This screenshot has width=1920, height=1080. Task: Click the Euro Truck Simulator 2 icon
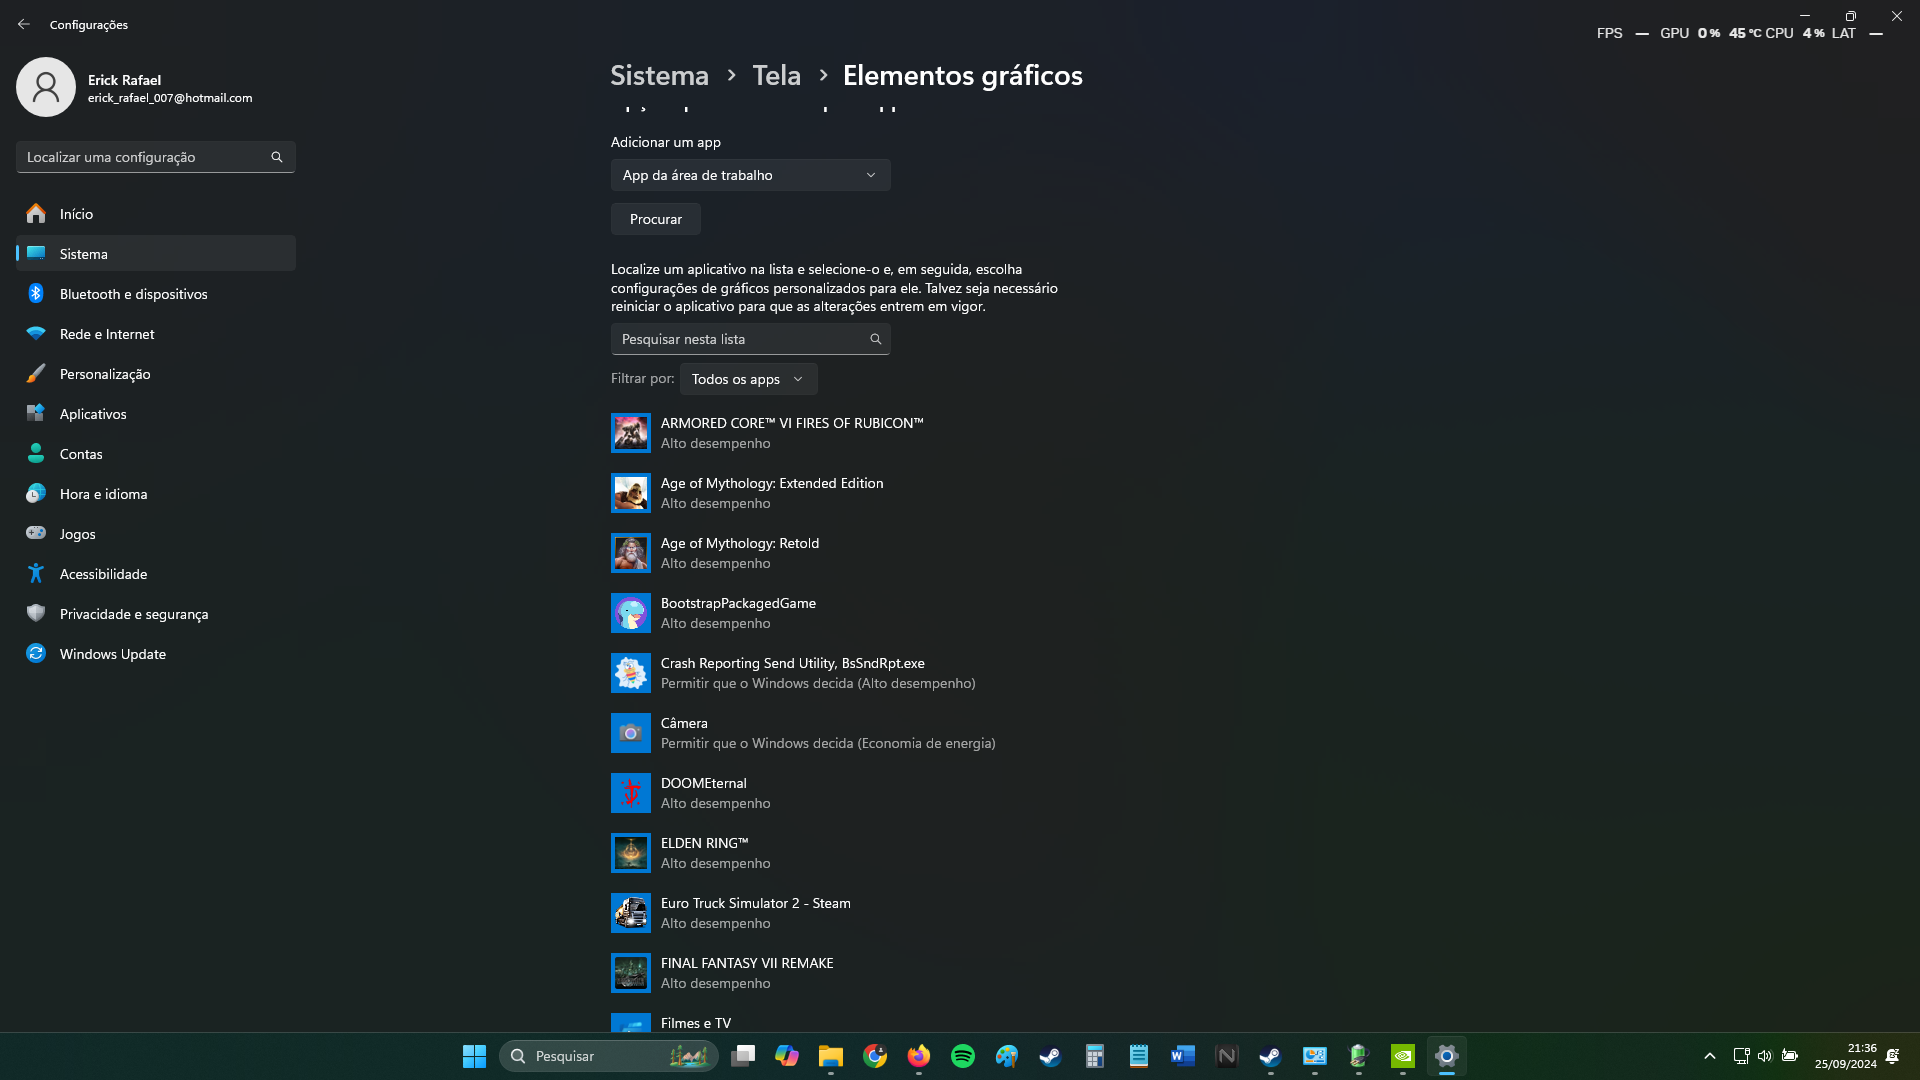click(631, 913)
